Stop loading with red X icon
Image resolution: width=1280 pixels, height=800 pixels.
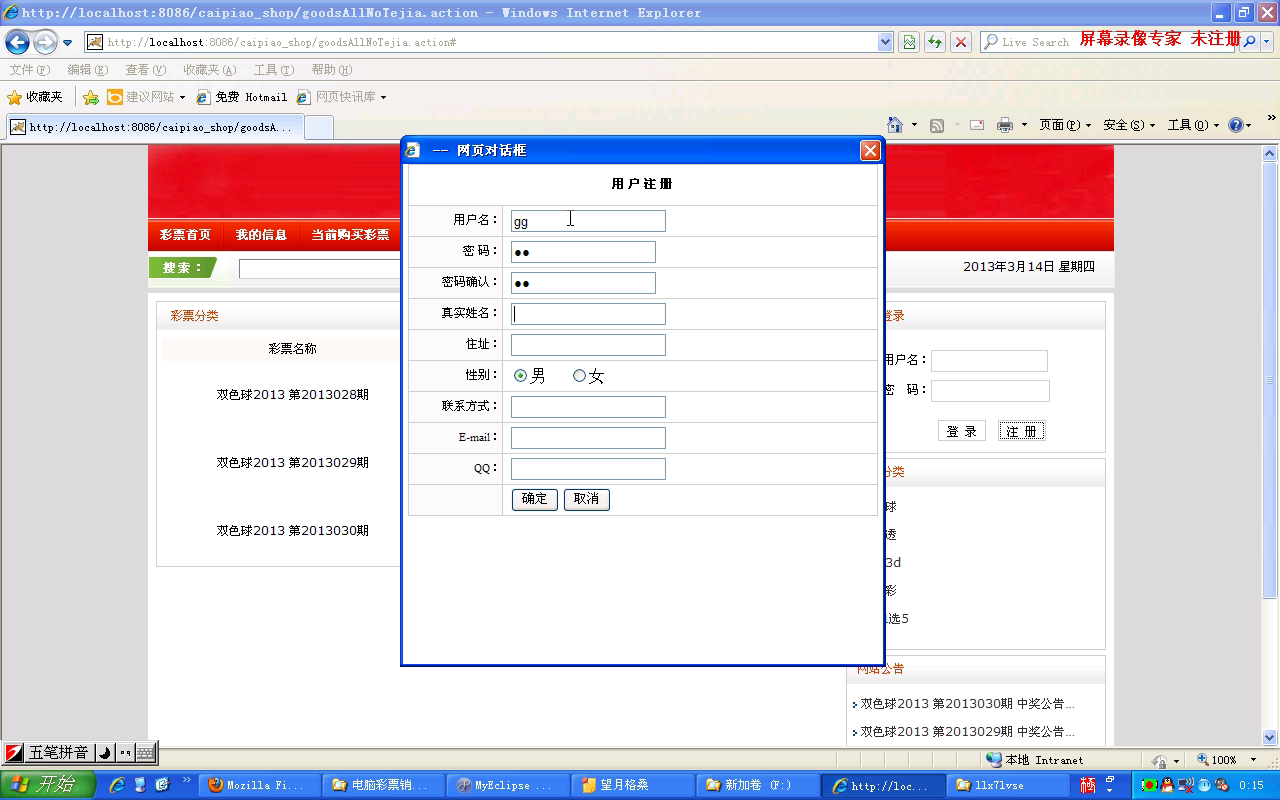click(x=961, y=42)
